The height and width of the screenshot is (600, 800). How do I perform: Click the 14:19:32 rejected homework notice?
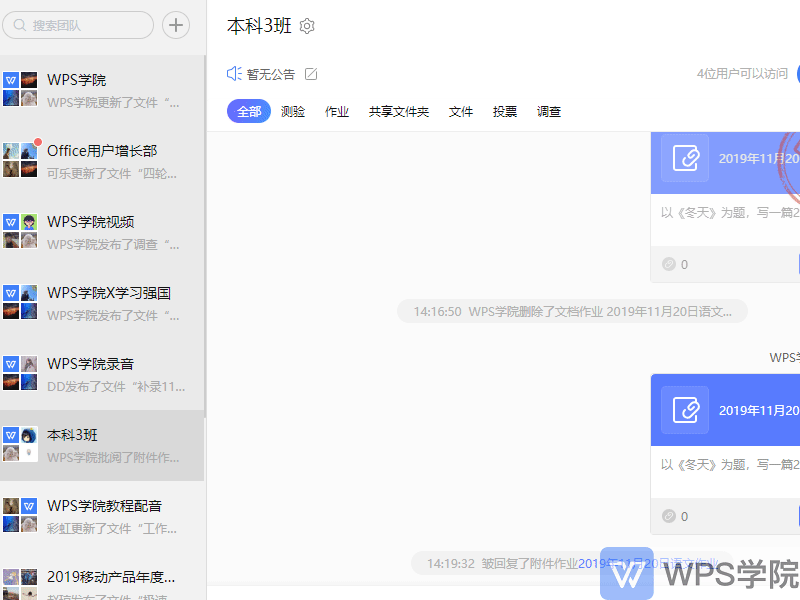(572, 563)
